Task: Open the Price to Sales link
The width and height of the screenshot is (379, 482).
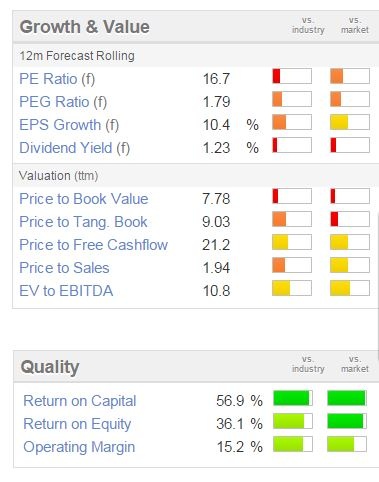Action: 64,268
